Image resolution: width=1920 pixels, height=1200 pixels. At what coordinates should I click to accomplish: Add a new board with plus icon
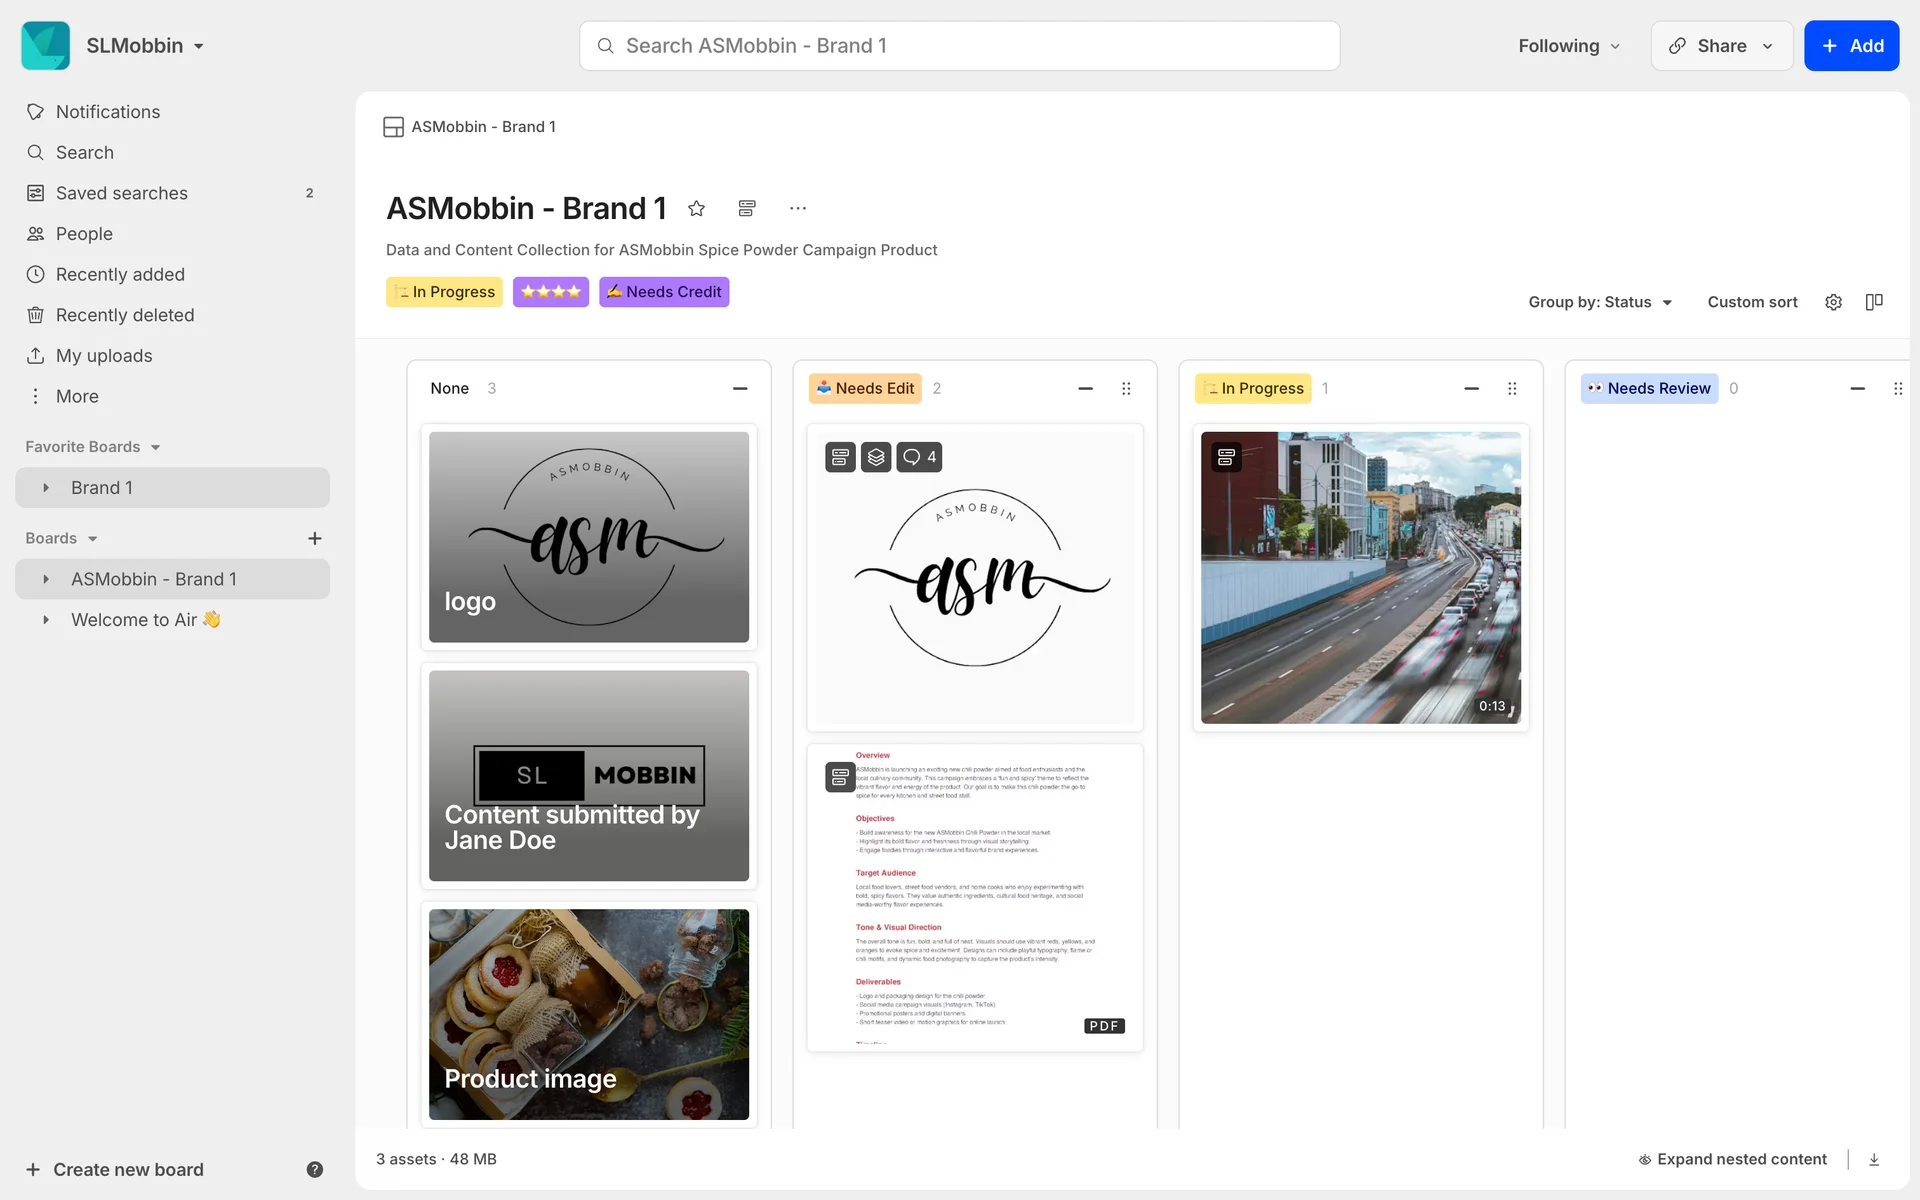pyautogui.click(x=314, y=538)
